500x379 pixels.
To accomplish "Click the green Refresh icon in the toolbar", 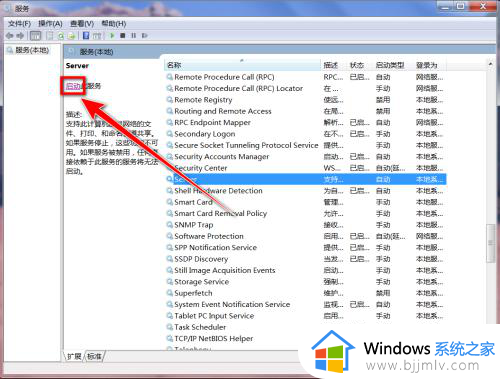I will [61, 35].
